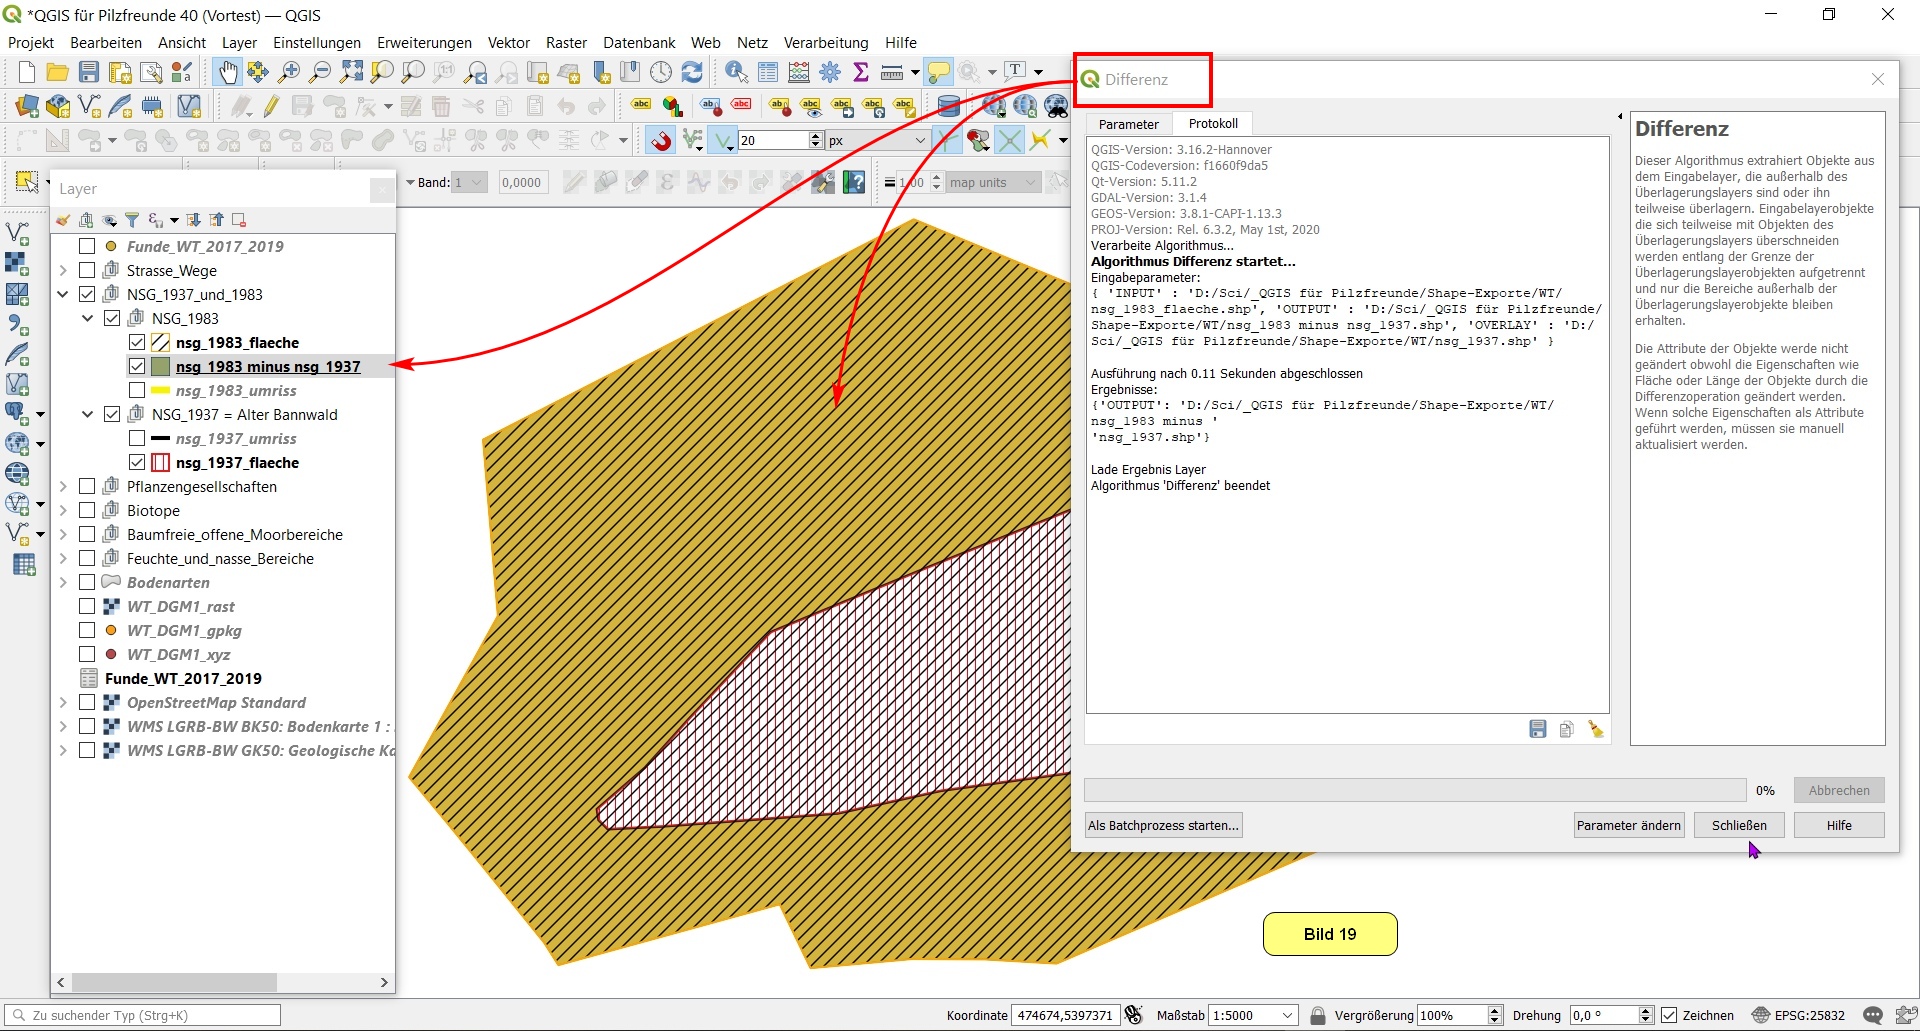Image resolution: width=1920 pixels, height=1031 pixels.
Task: Open the attribute table icon
Action: 768,72
